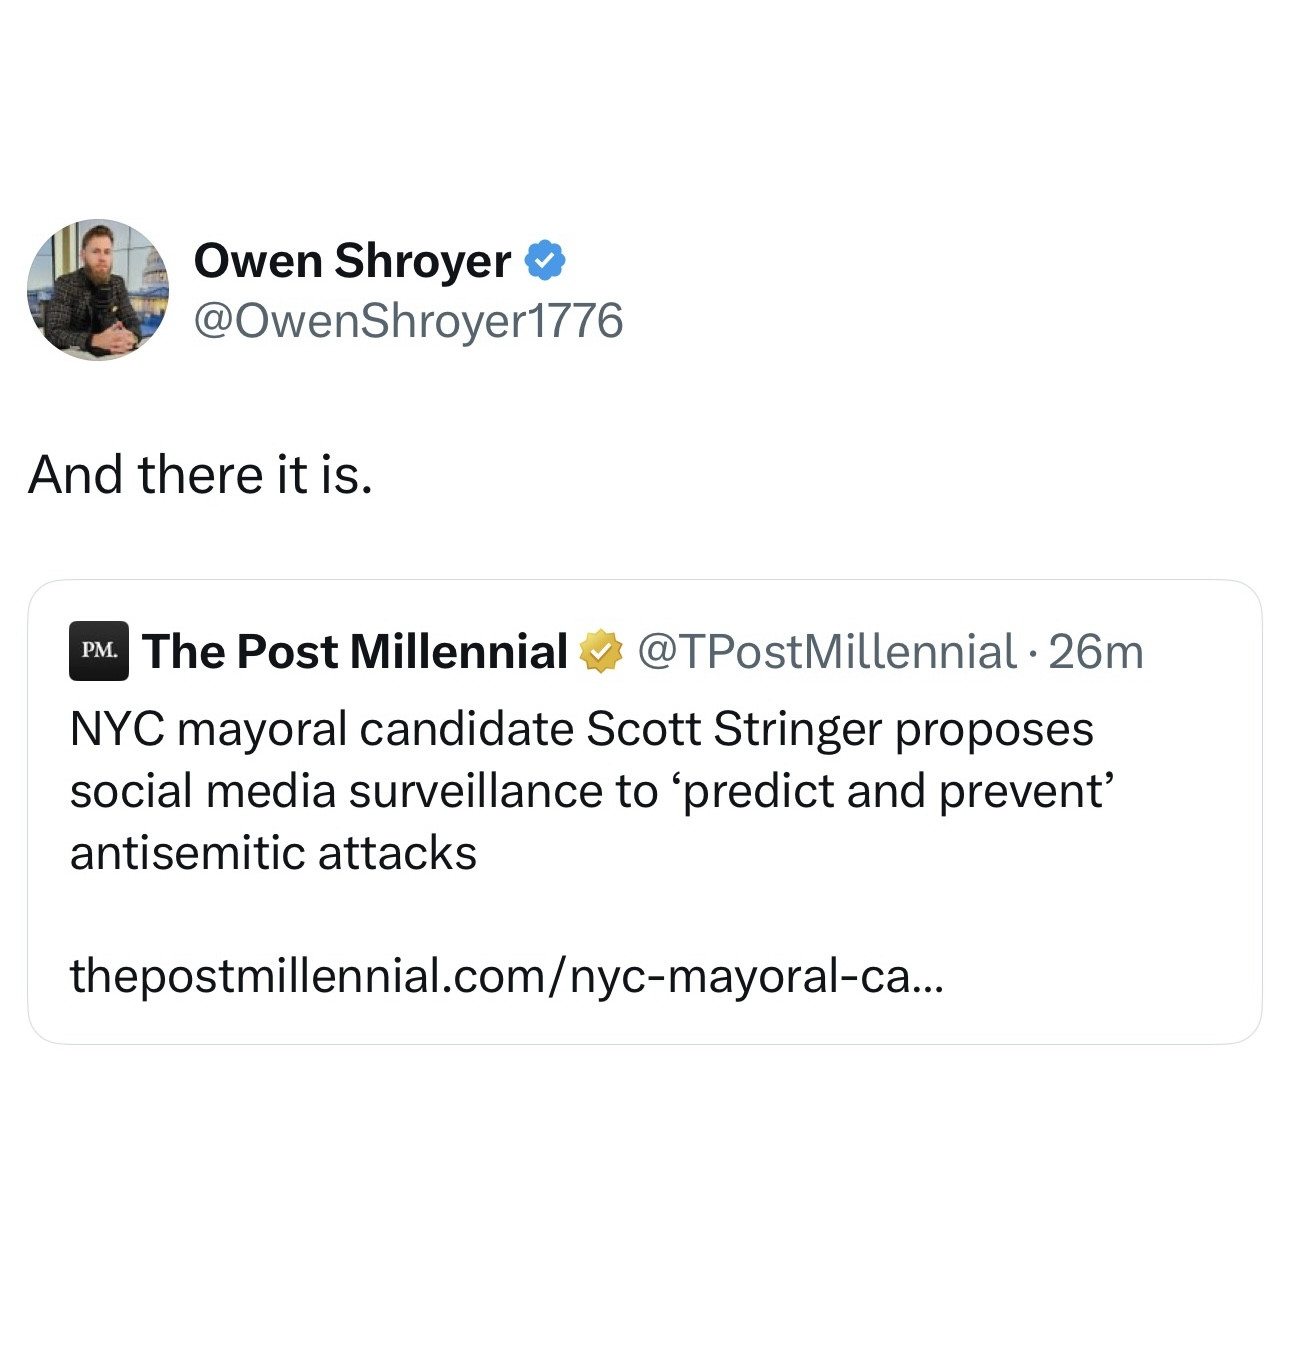Click the "And there it is." tweet text
Screen dimensions: 1290x1346
coord(200,475)
